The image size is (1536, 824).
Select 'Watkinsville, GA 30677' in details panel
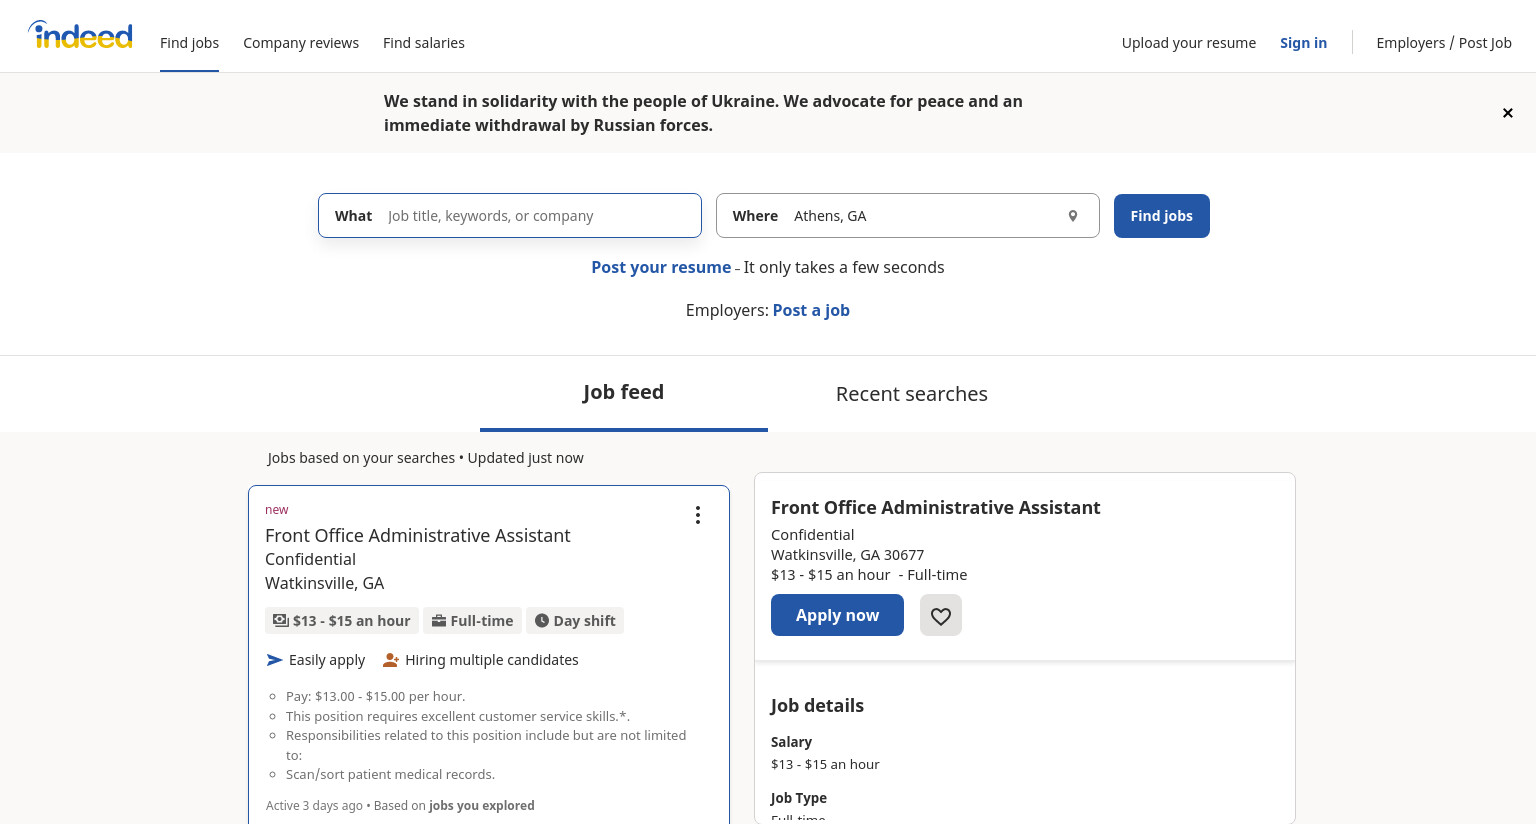point(847,555)
